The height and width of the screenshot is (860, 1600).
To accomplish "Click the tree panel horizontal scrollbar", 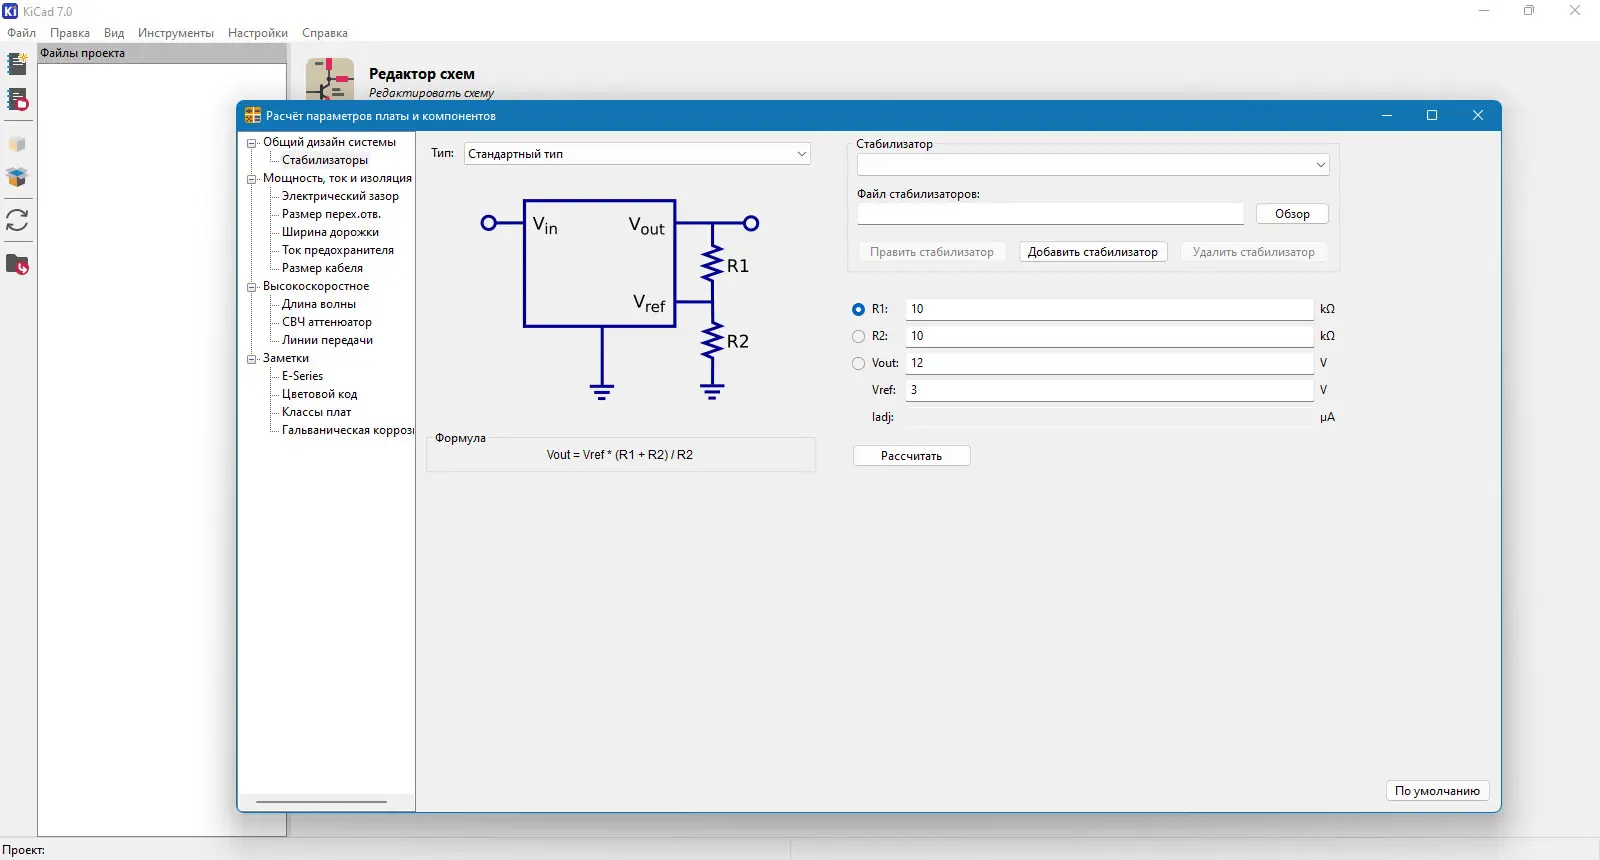I will (x=321, y=801).
